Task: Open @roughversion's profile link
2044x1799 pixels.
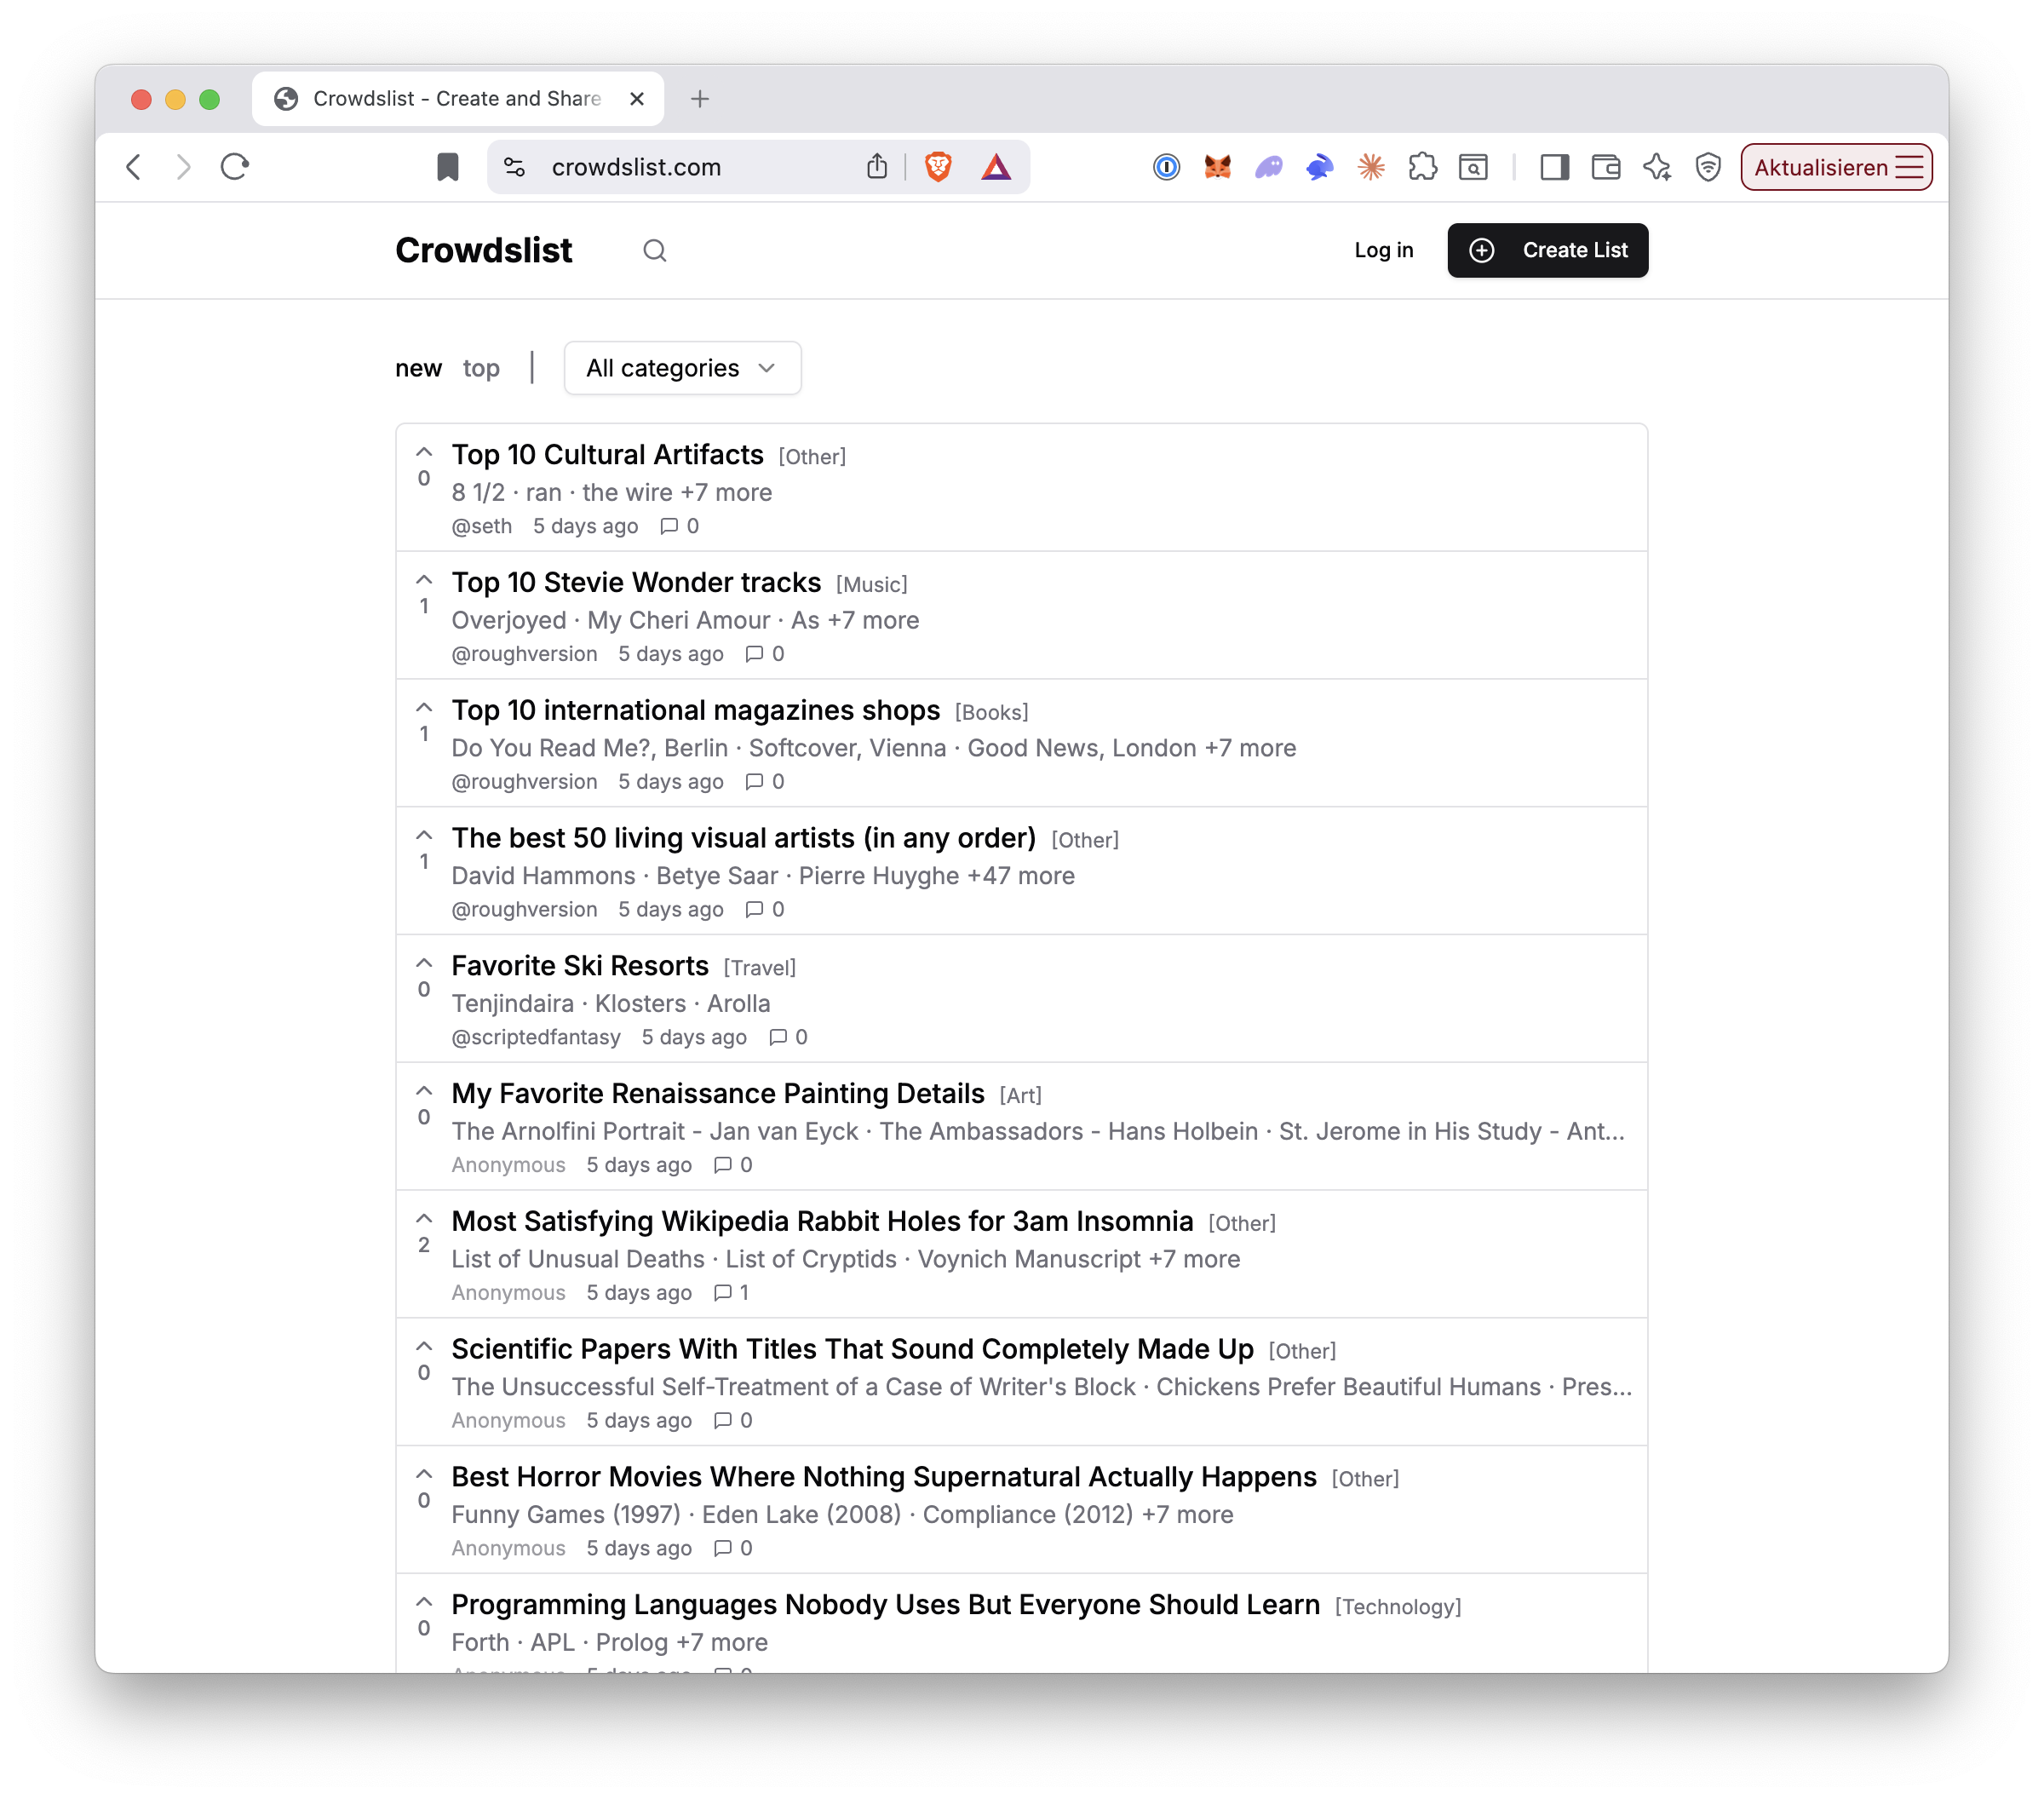Action: [x=524, y=653]
